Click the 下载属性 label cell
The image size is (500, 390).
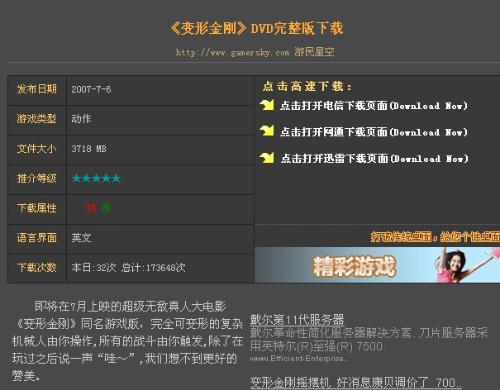(x=37, y=208)
